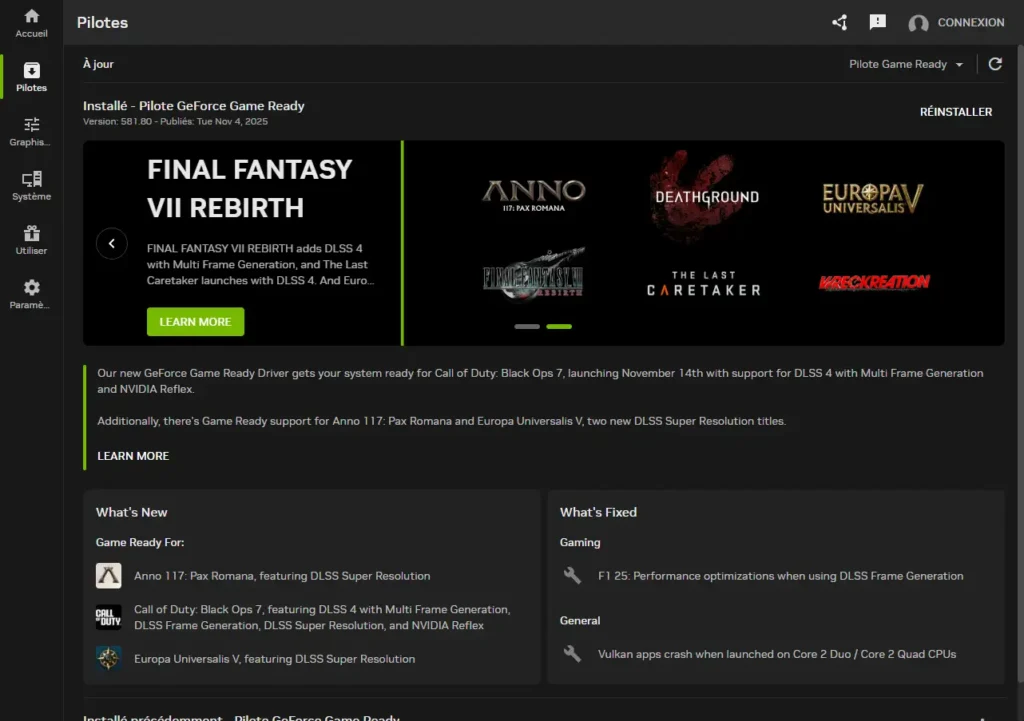The width and height of the screenshot is (1024, 721).
Task: Open Accueil home in sidebar
Action: click(32, 23)
